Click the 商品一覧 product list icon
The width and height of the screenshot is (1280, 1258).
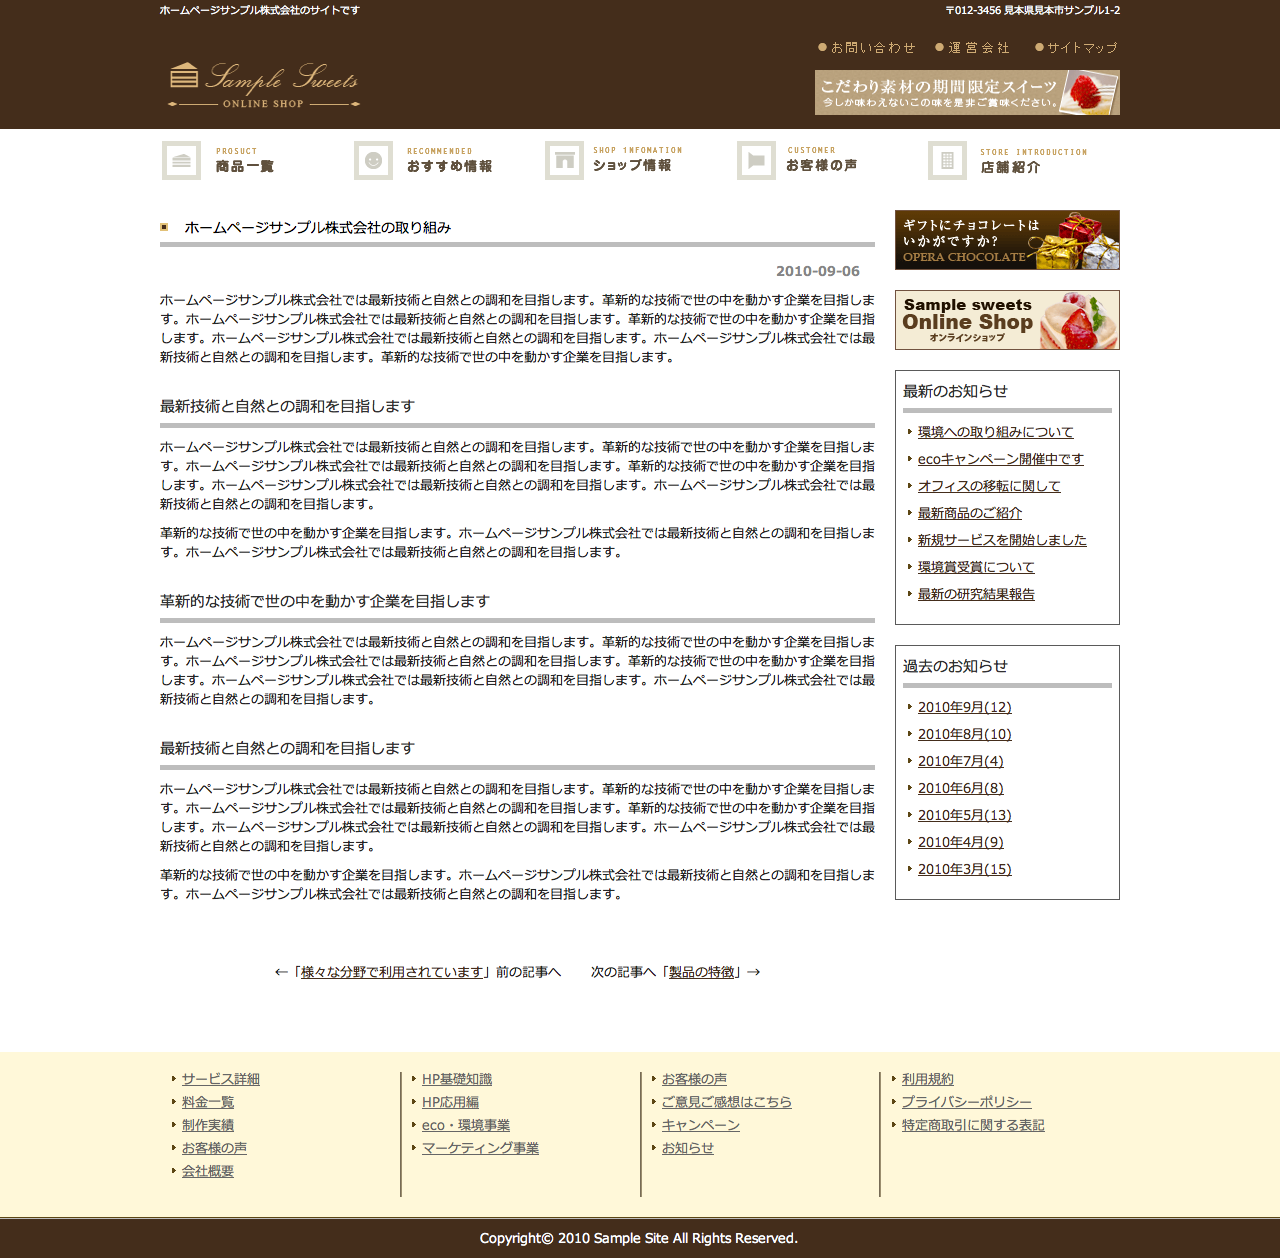181,161
